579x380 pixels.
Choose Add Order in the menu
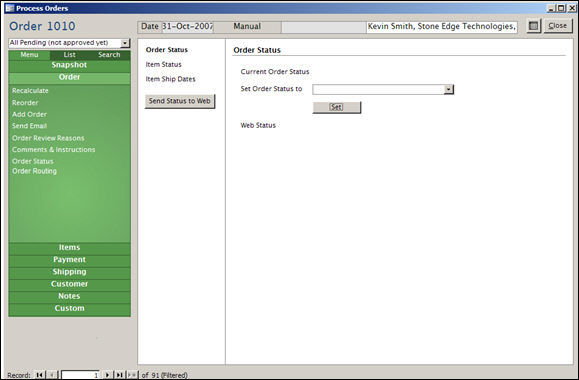click(x=29, y=114)
